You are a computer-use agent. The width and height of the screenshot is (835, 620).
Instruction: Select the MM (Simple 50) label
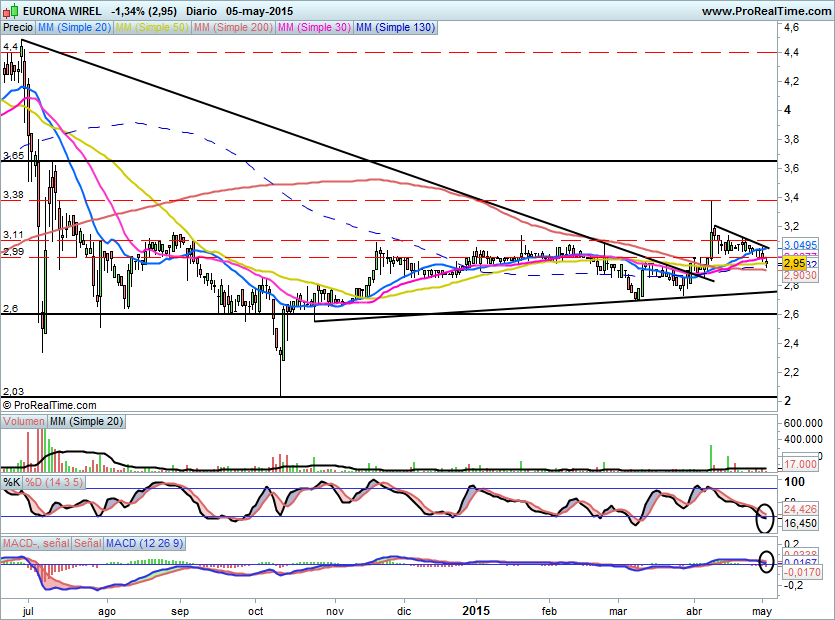click(152, 27)
